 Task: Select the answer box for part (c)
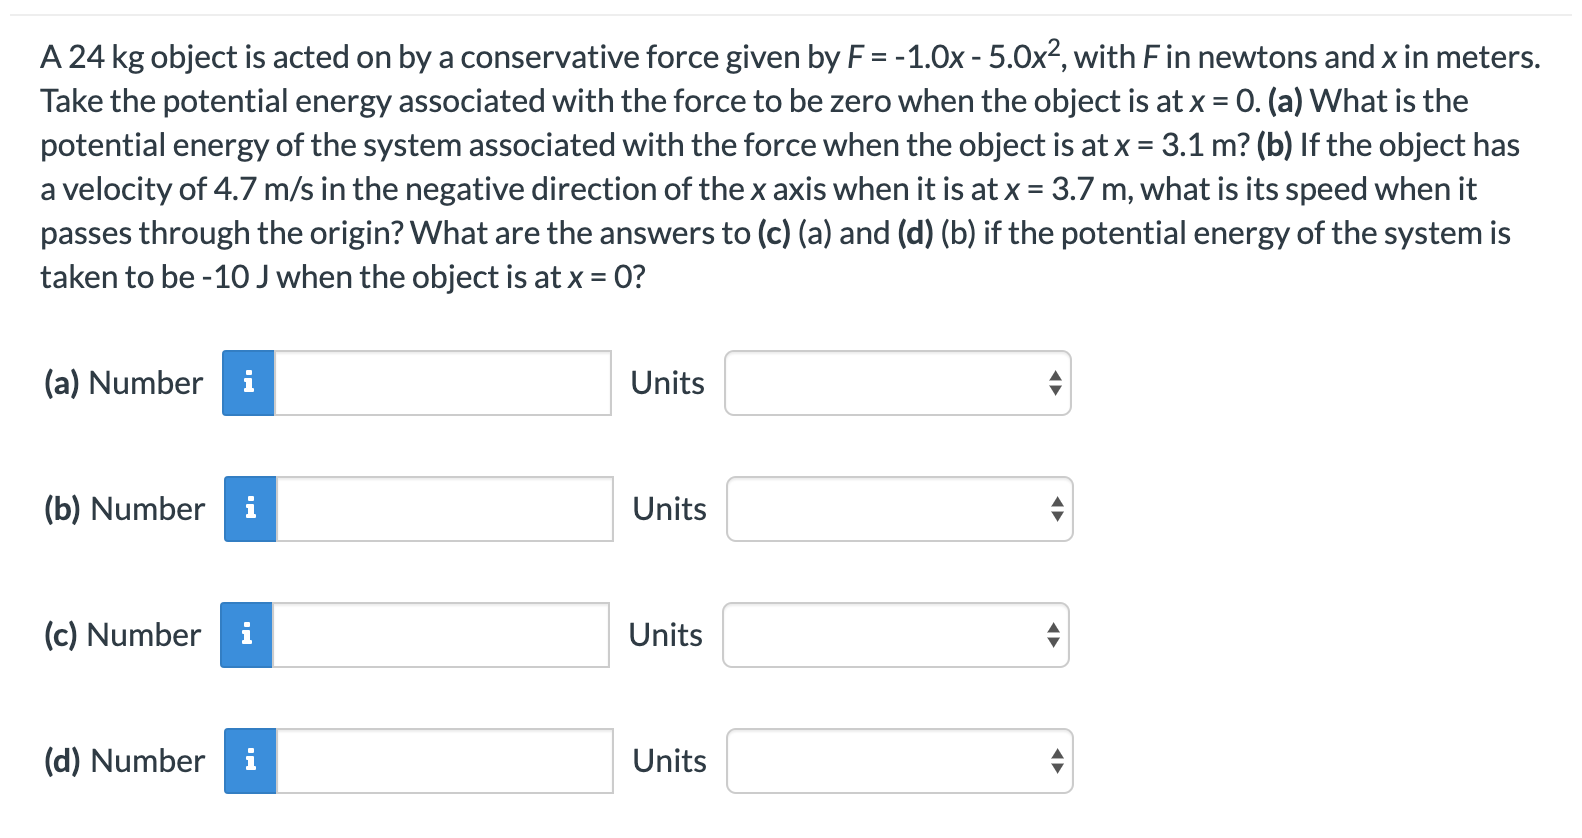[x=440, y=634]
